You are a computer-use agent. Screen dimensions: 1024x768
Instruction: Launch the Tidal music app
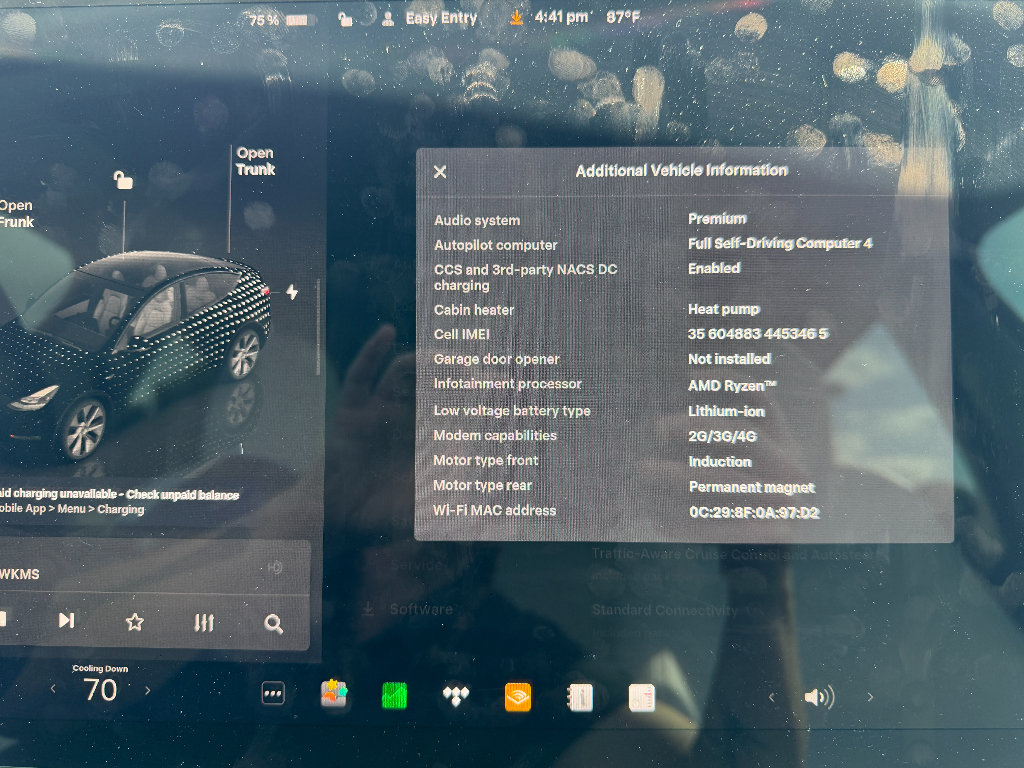(x=456, y=696)
